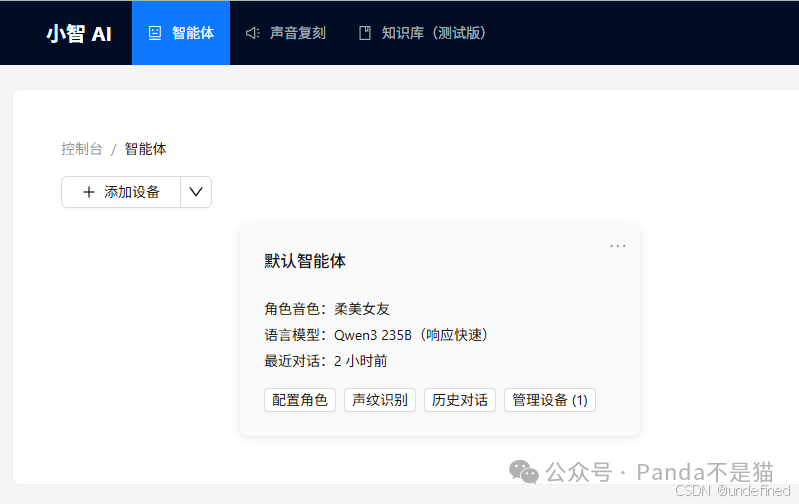Click the 配置角色 button

tap(300, 400)
